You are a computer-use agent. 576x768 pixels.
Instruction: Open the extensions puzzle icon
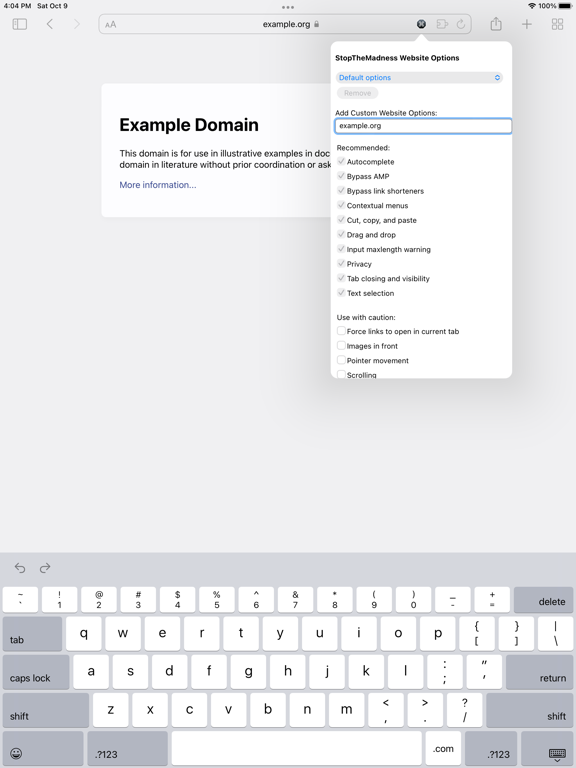(442, 24)
